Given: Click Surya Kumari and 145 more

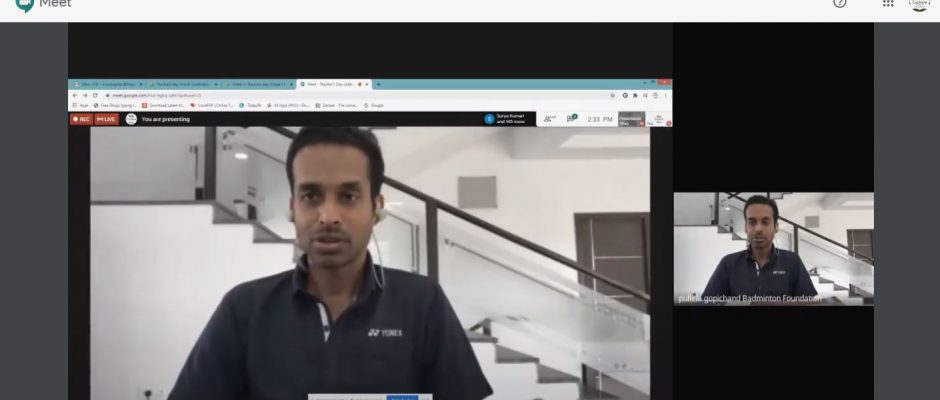Looking at the screenshot, I should point(505,119).
